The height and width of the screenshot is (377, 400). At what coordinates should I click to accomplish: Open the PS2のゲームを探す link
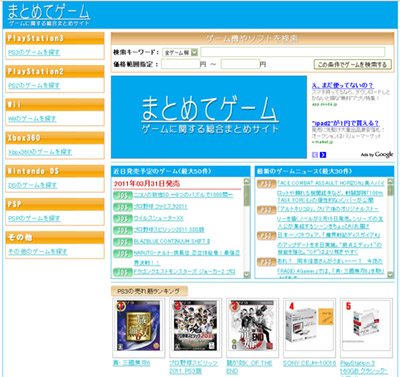coord(34,86)
